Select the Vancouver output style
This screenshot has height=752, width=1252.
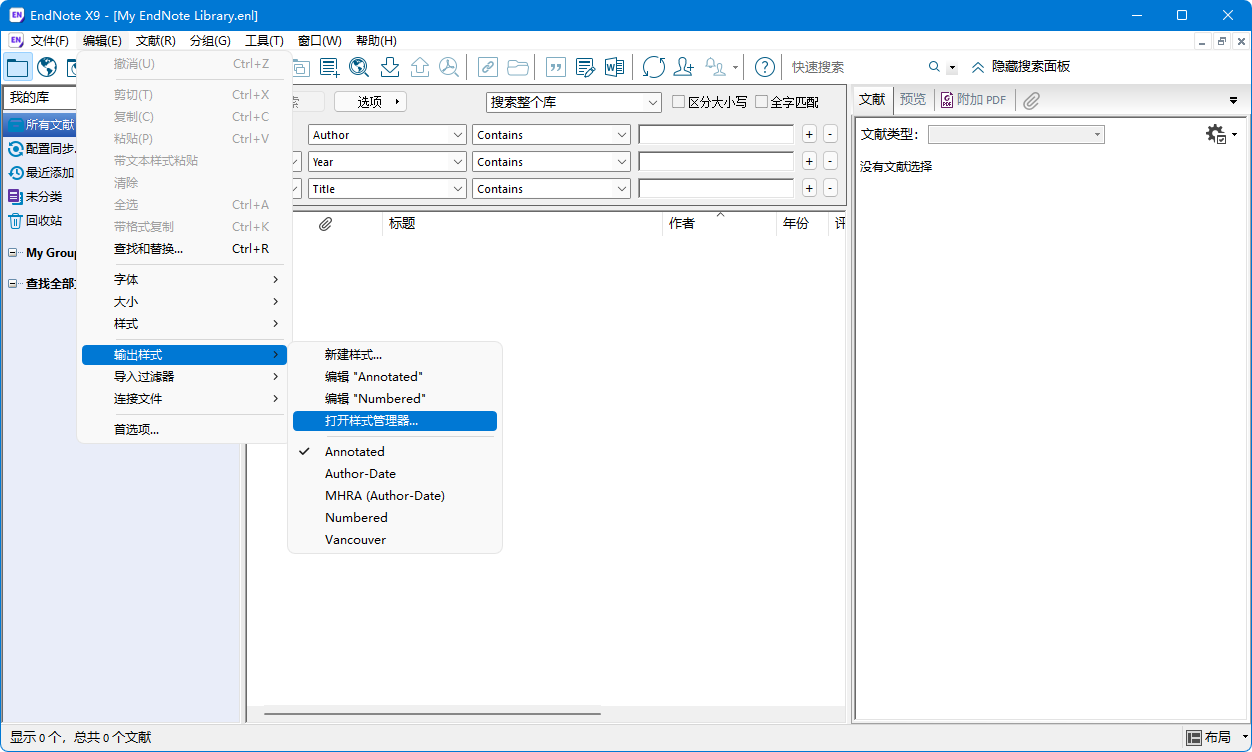tap(357, 539)
